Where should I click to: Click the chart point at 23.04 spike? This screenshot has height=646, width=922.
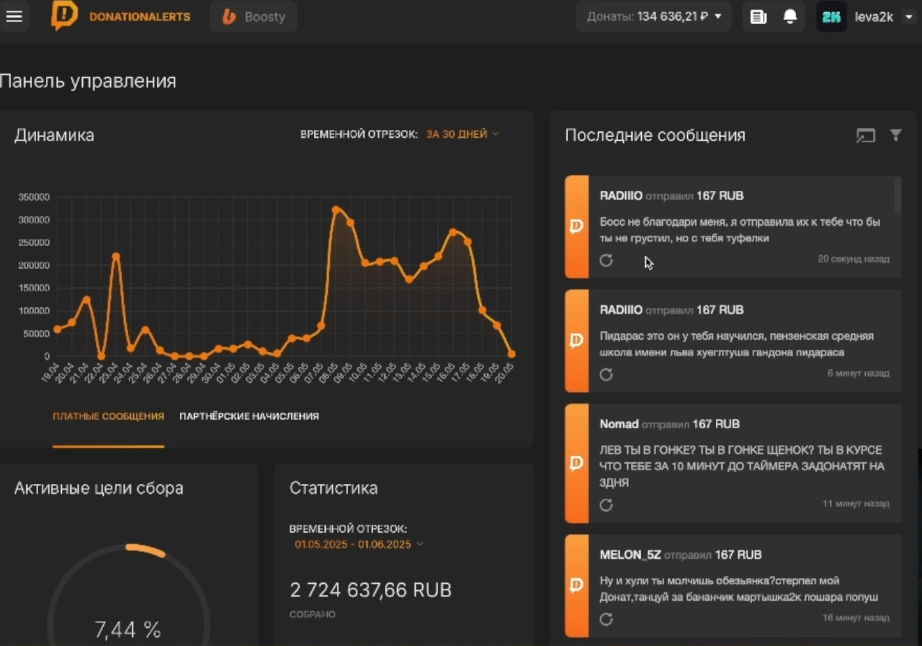[116, 256]
